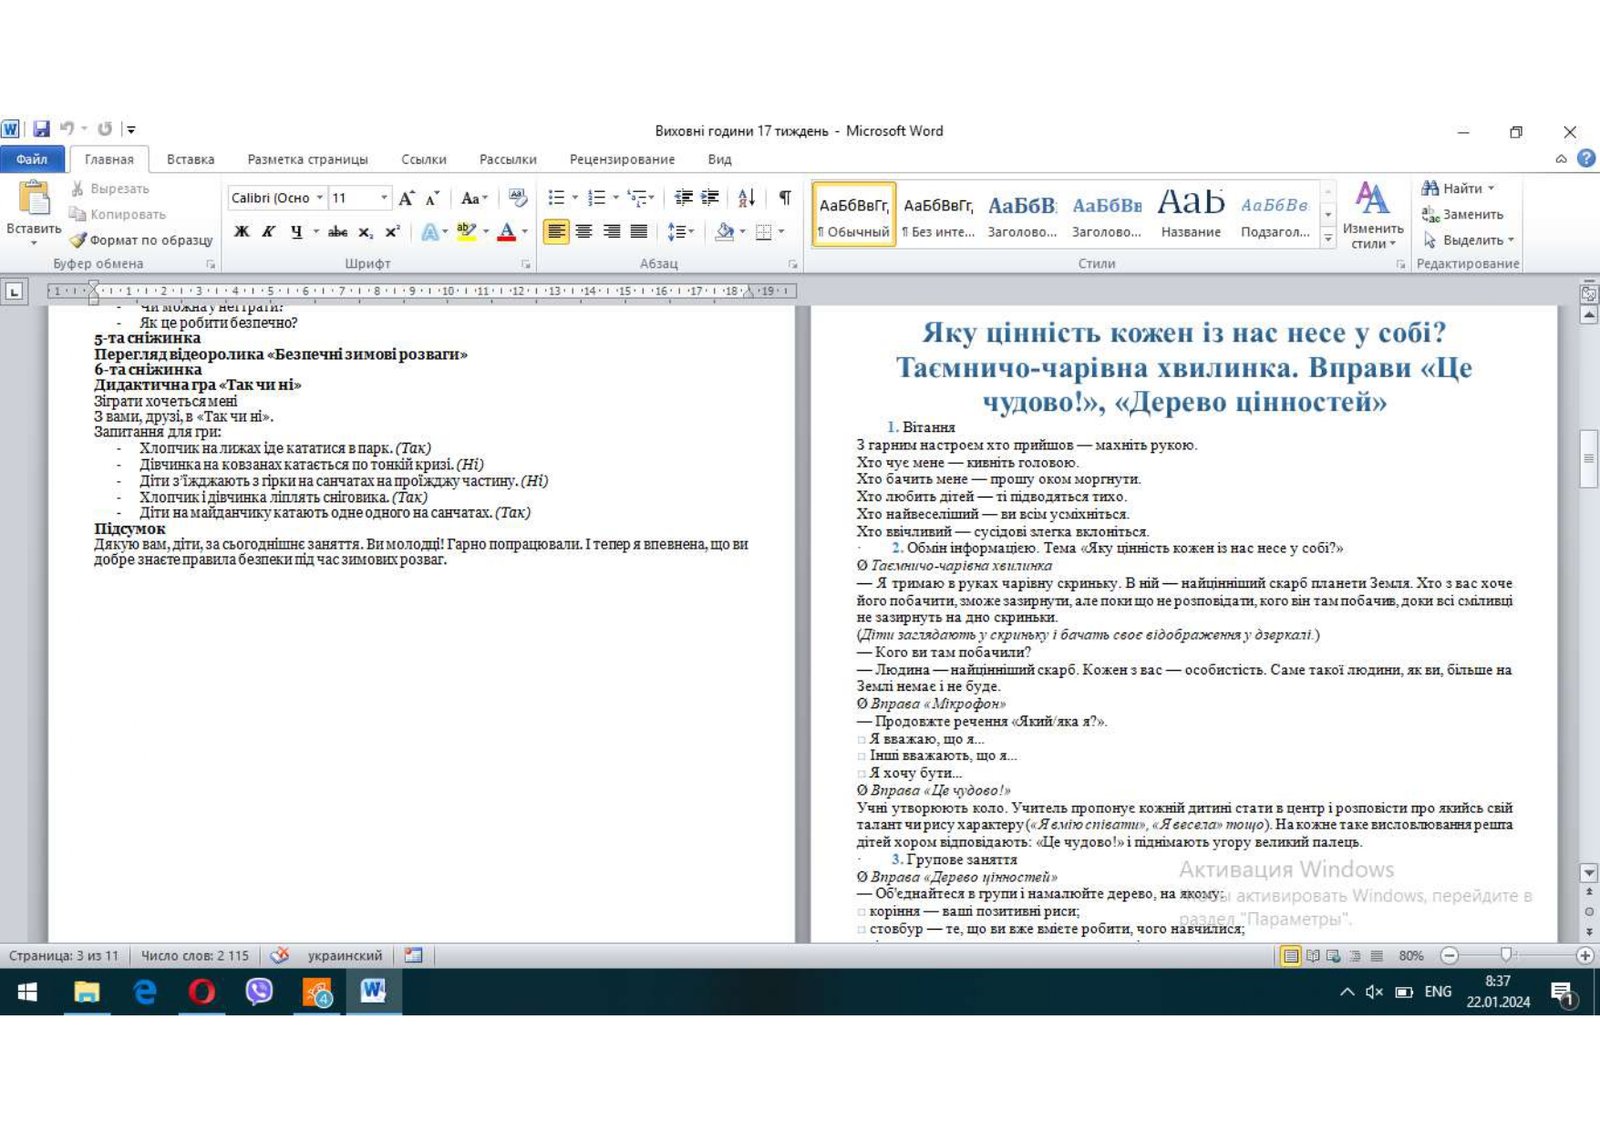The width and height of the screenshot is (1600, 1130).
Task: Switch to the Вид tab
Action: (x=720, y=159)
